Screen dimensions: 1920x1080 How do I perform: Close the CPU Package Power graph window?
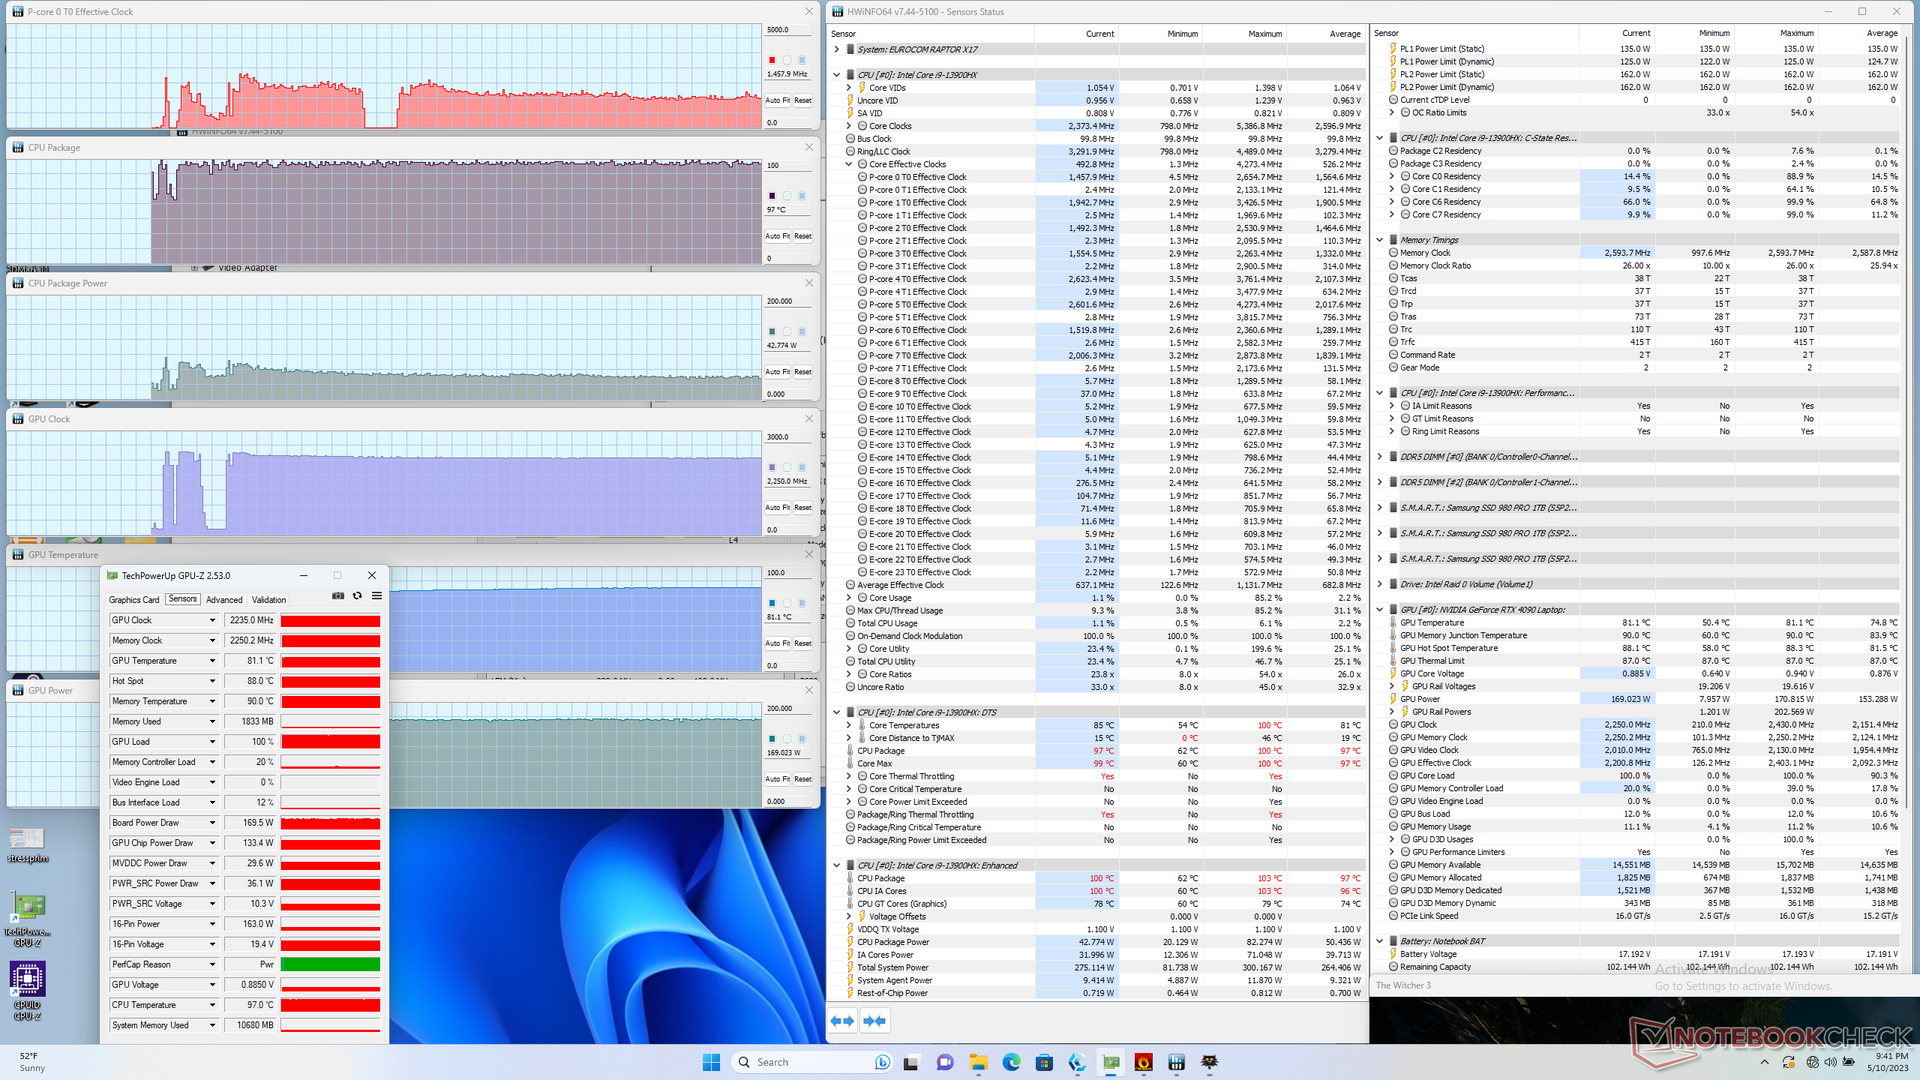(809, 283)
